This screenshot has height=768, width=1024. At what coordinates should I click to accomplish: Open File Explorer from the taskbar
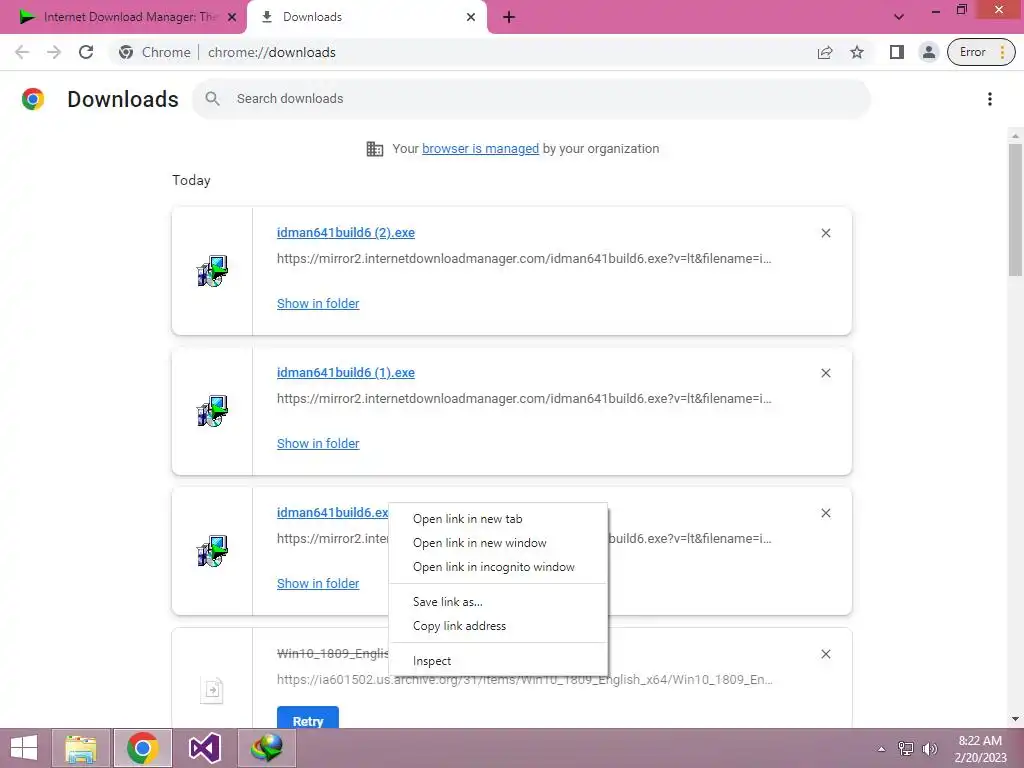(x=81, y=748)
